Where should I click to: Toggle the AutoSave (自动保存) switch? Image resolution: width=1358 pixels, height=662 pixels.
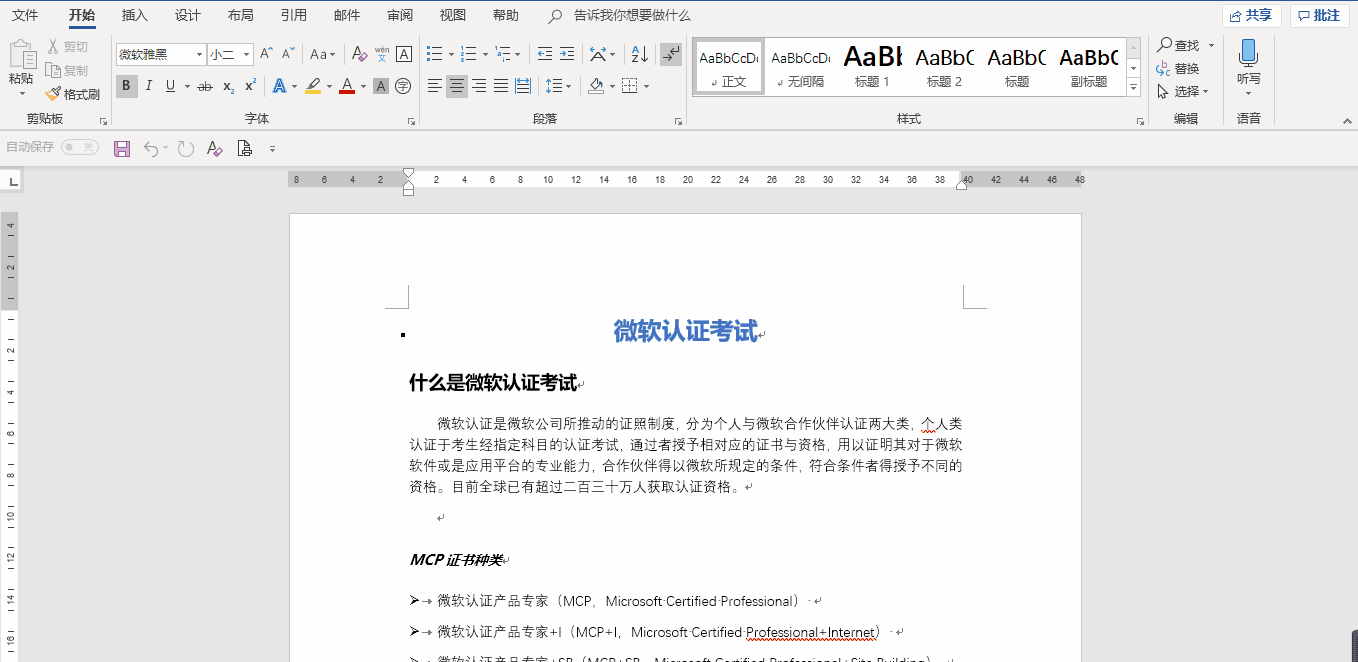(x=80, y=147)
